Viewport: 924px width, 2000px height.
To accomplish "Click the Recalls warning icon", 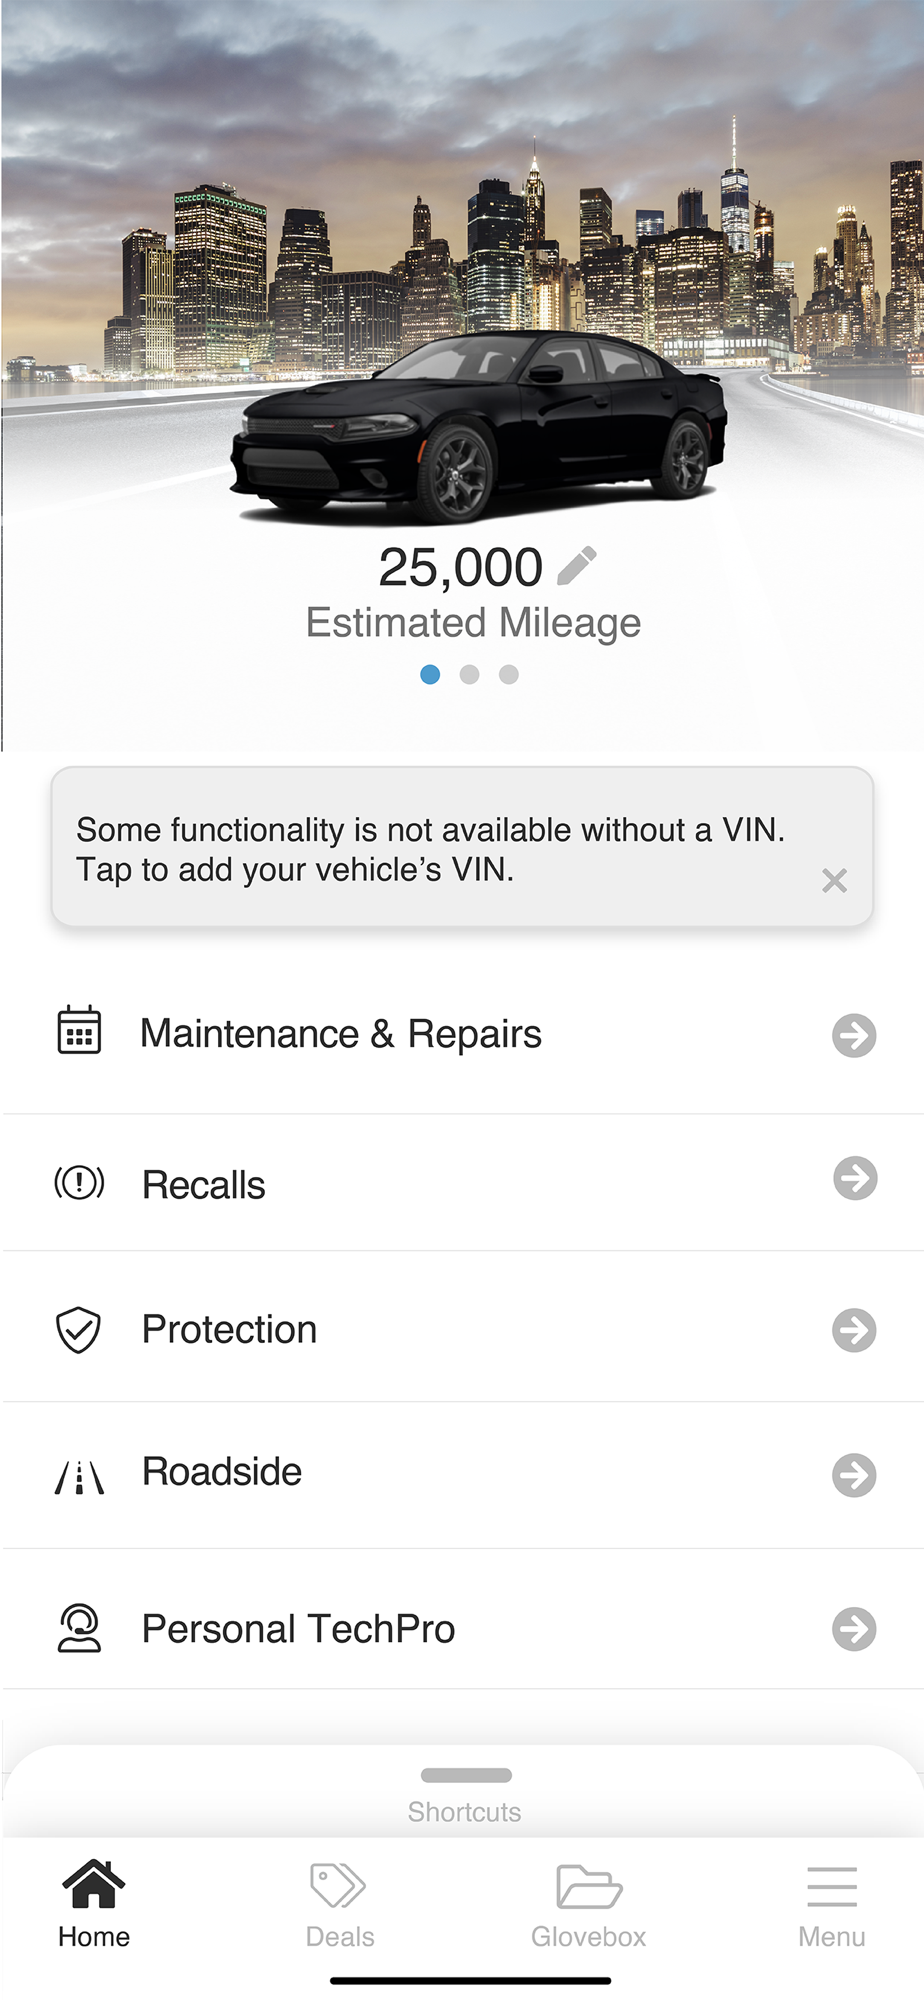I will (x=79, y=1183).
